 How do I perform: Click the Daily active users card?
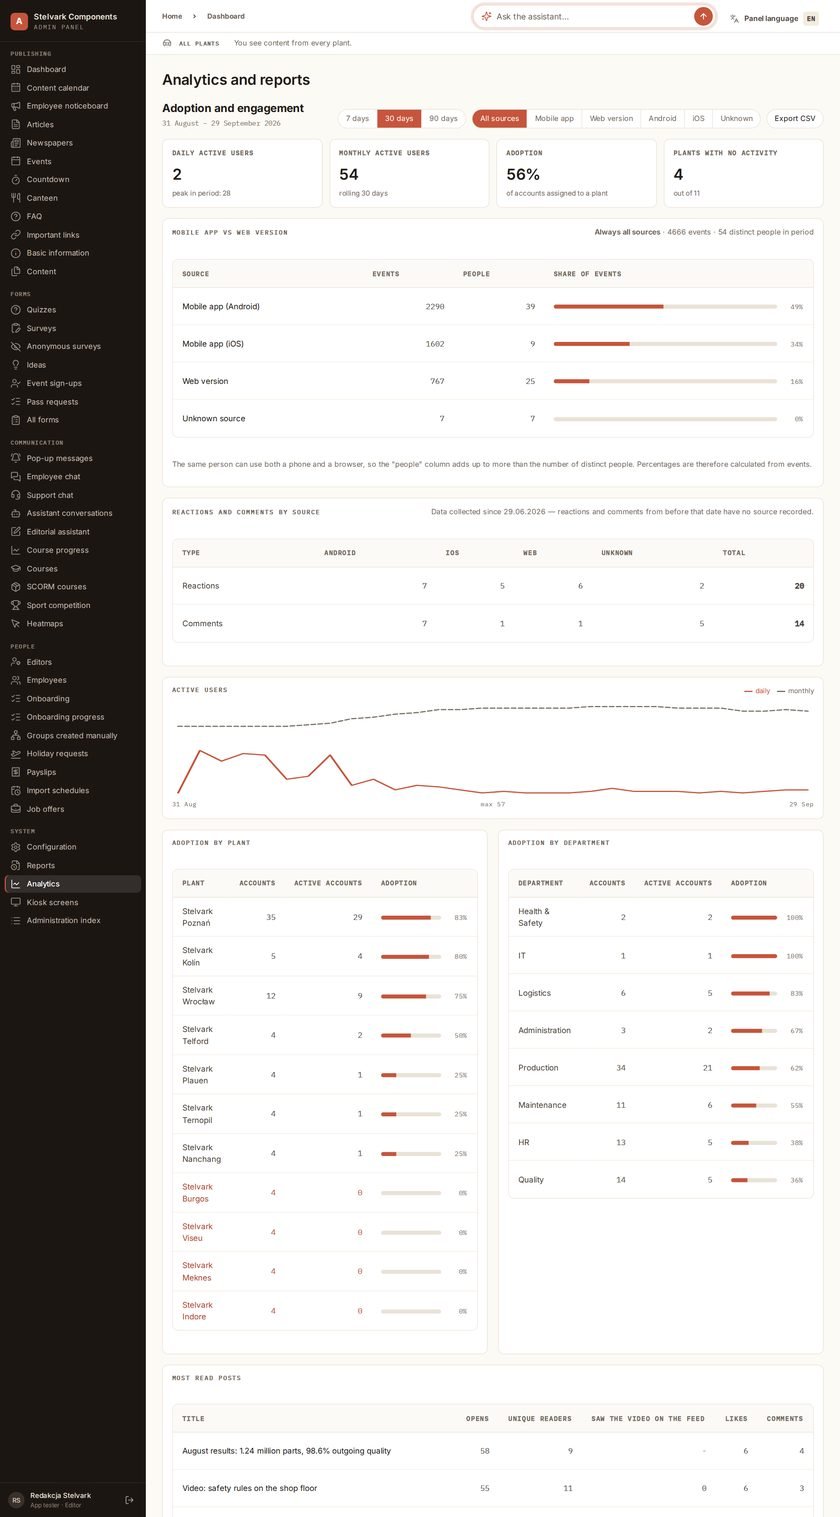pyautogui.click(x=242, y=173)
